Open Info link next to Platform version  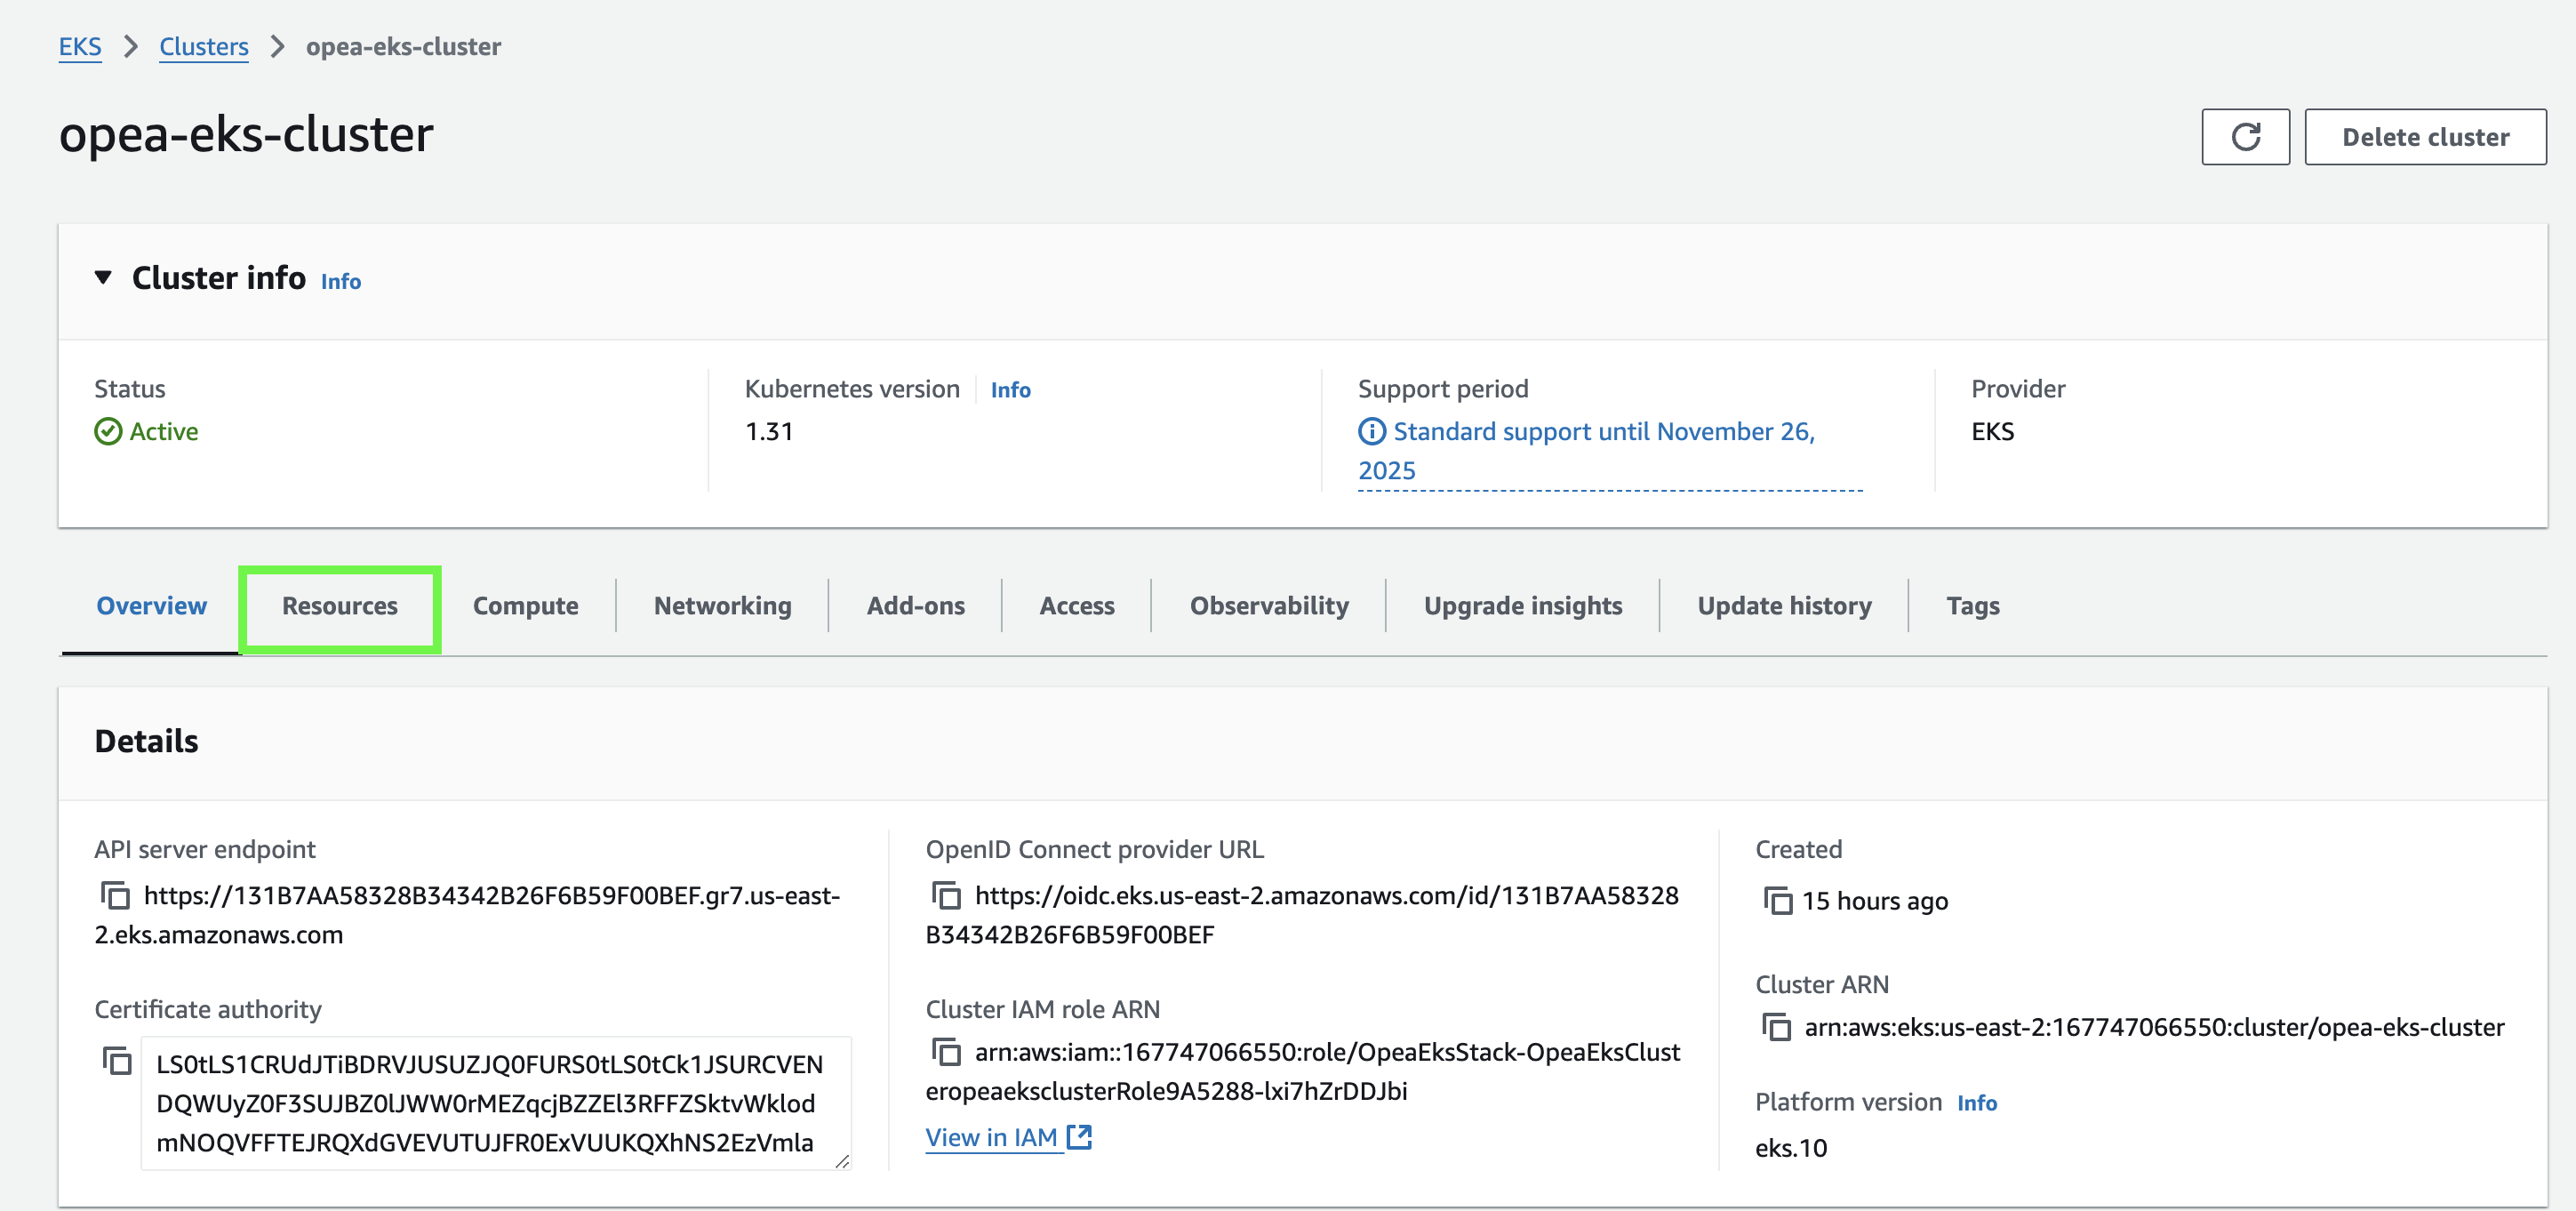1977,1102
